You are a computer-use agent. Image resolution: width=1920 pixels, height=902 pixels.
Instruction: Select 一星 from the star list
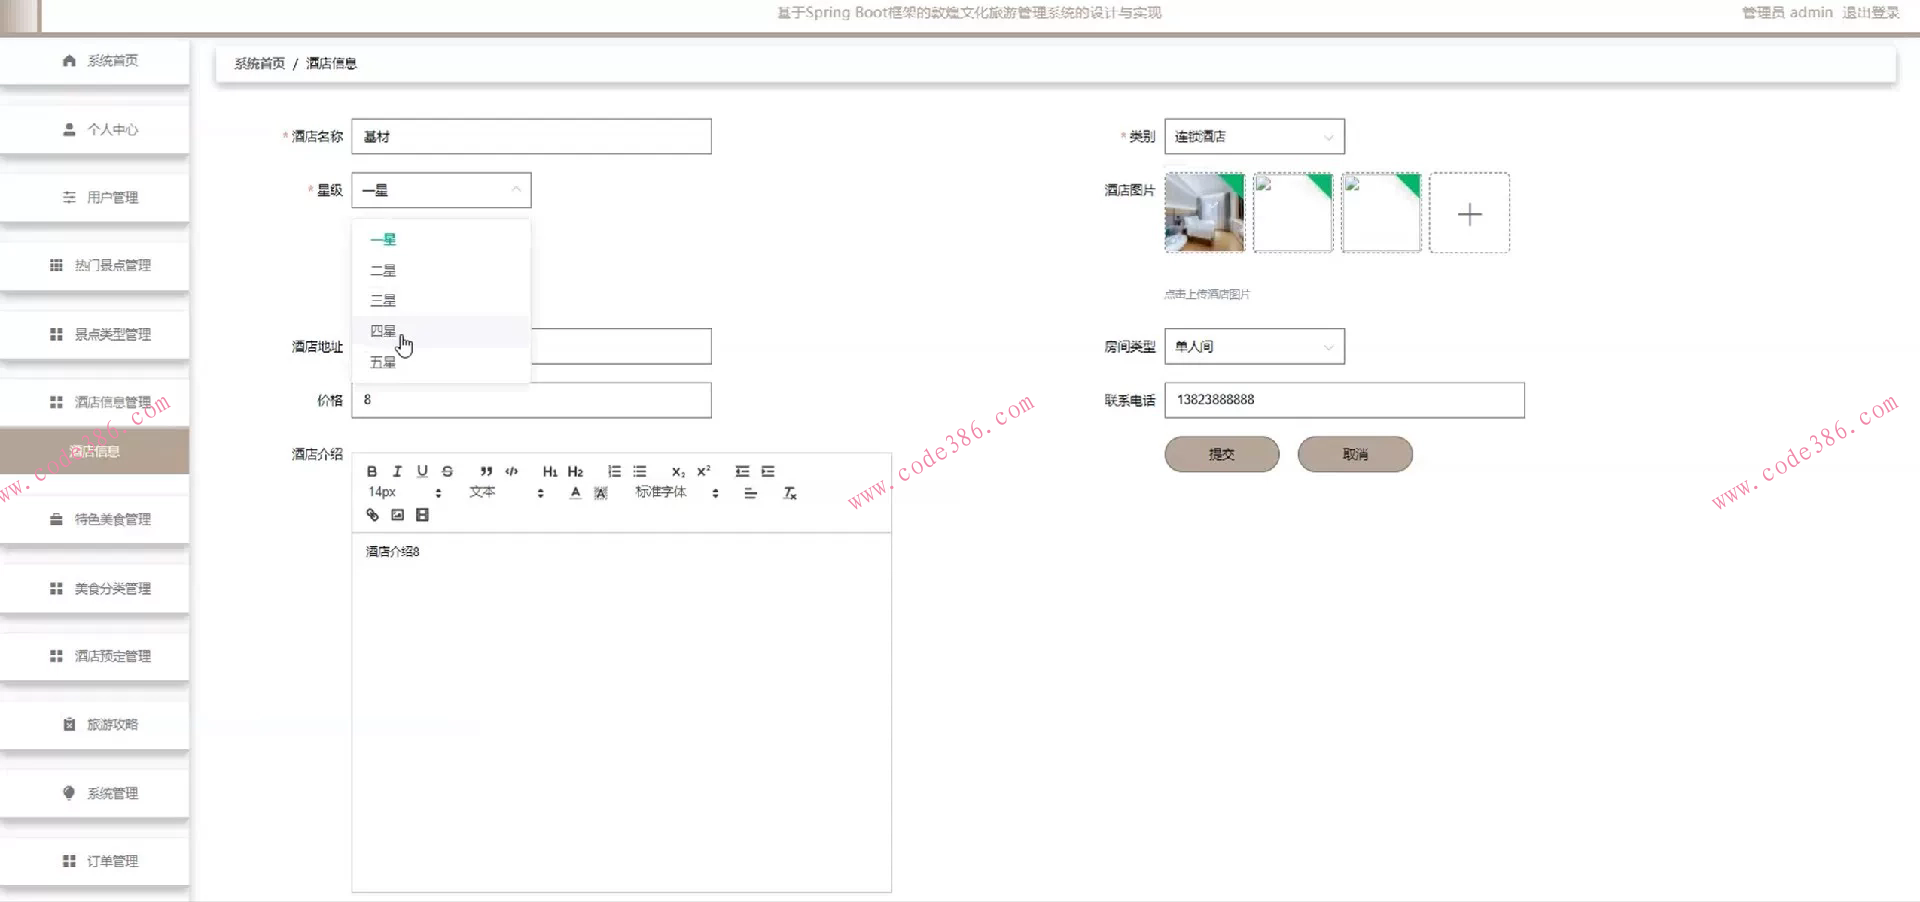[x=441, y=240]
